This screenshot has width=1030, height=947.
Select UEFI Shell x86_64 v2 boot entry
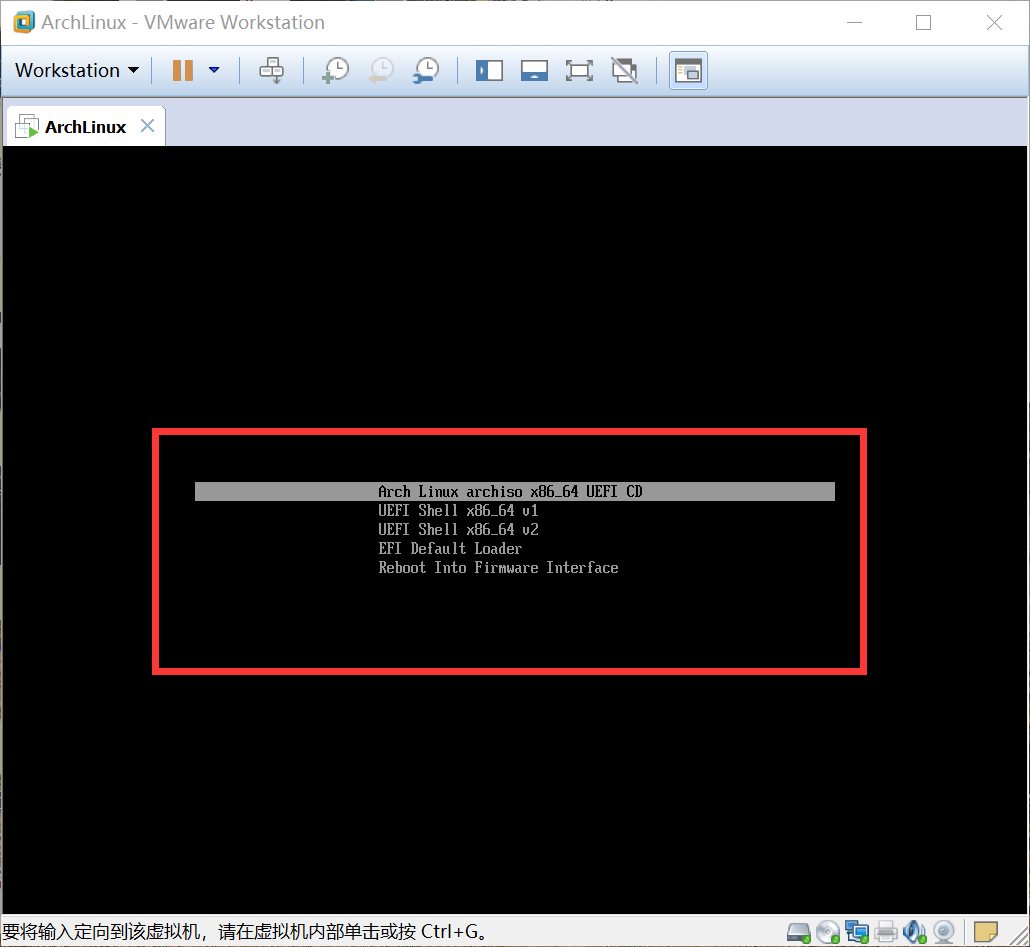(x=458, y=529)
